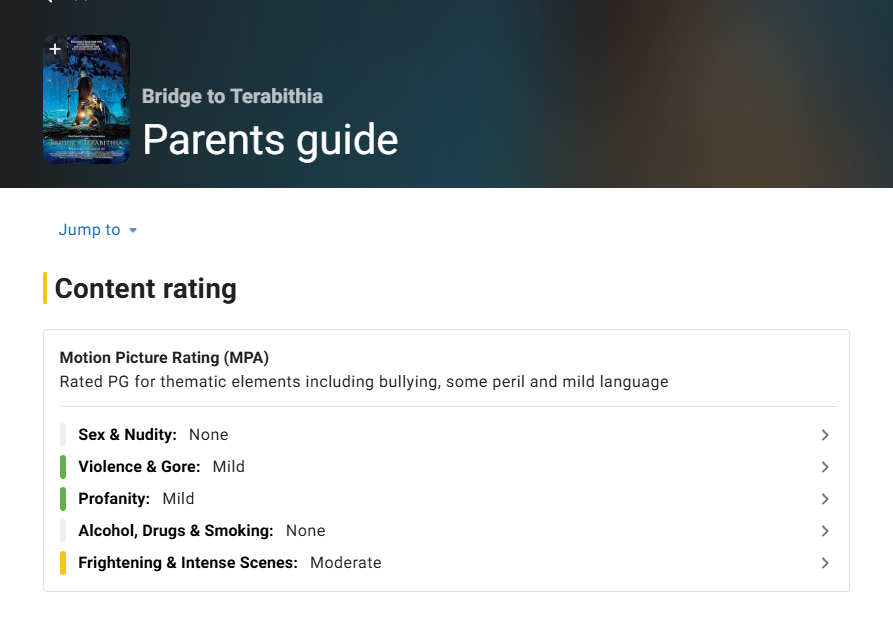Click the gray severity bar beside Sex & Nudity
Screen dimensions: 893x627
point(63,435)
